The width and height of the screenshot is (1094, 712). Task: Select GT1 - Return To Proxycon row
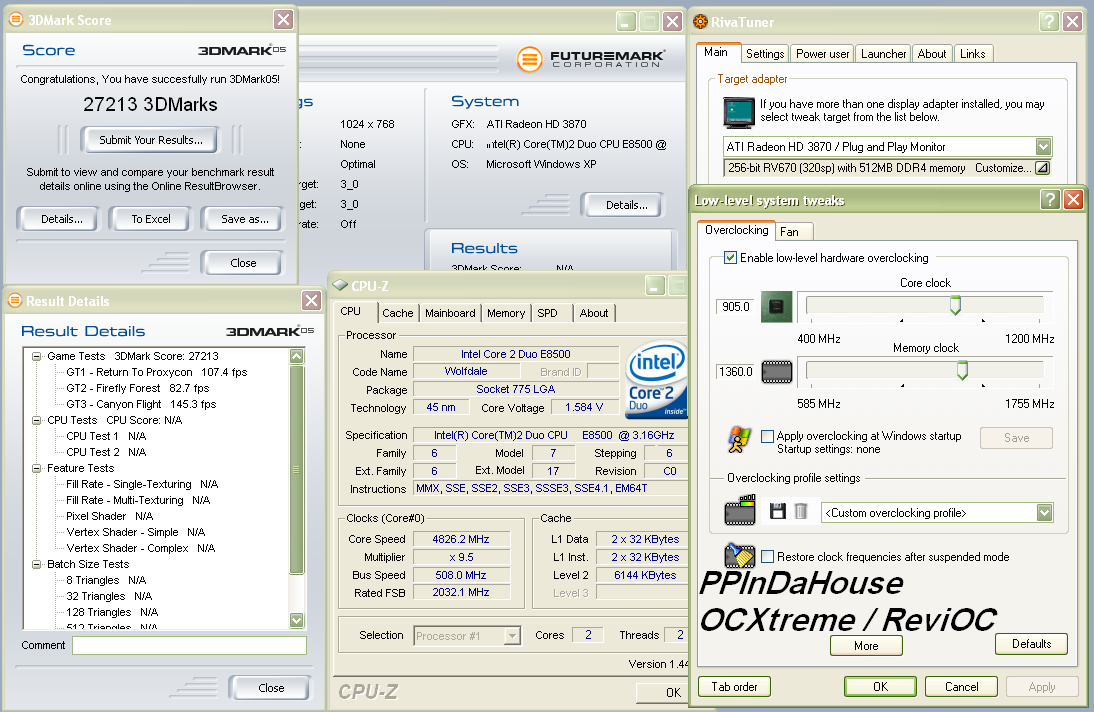click(x=156, y=372)
